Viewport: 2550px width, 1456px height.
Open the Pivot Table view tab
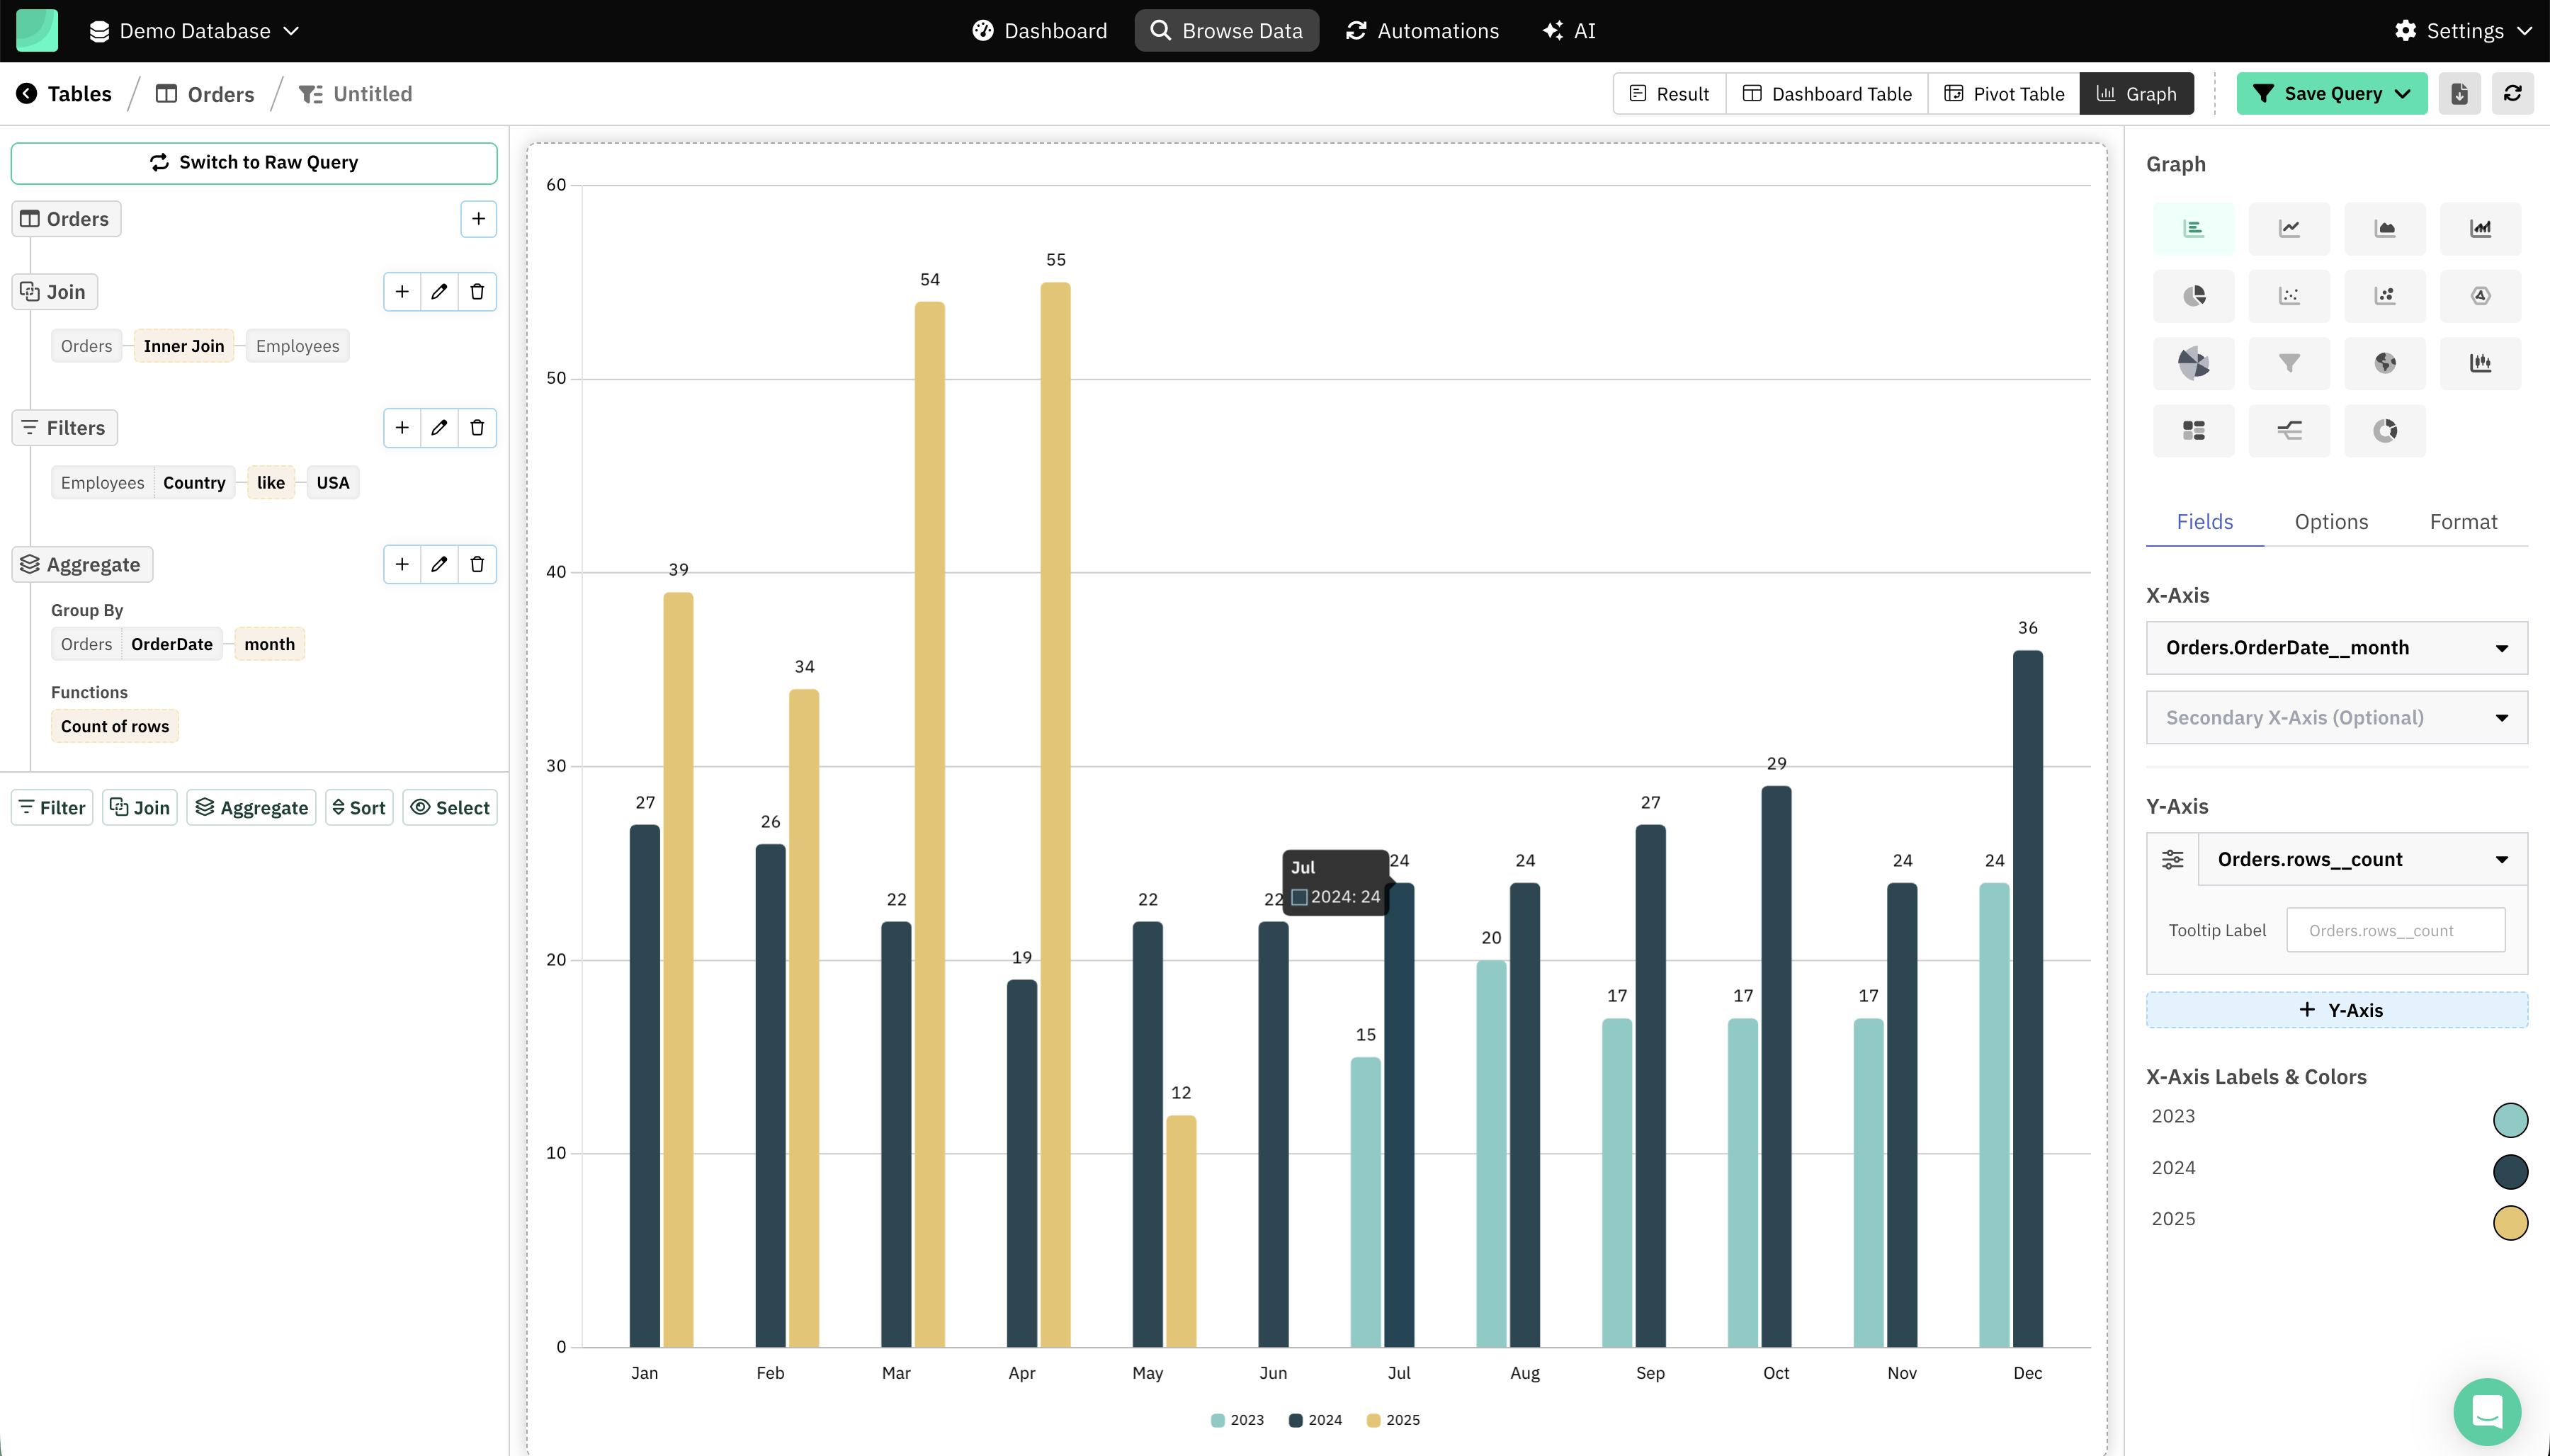tap(2003, 94)
